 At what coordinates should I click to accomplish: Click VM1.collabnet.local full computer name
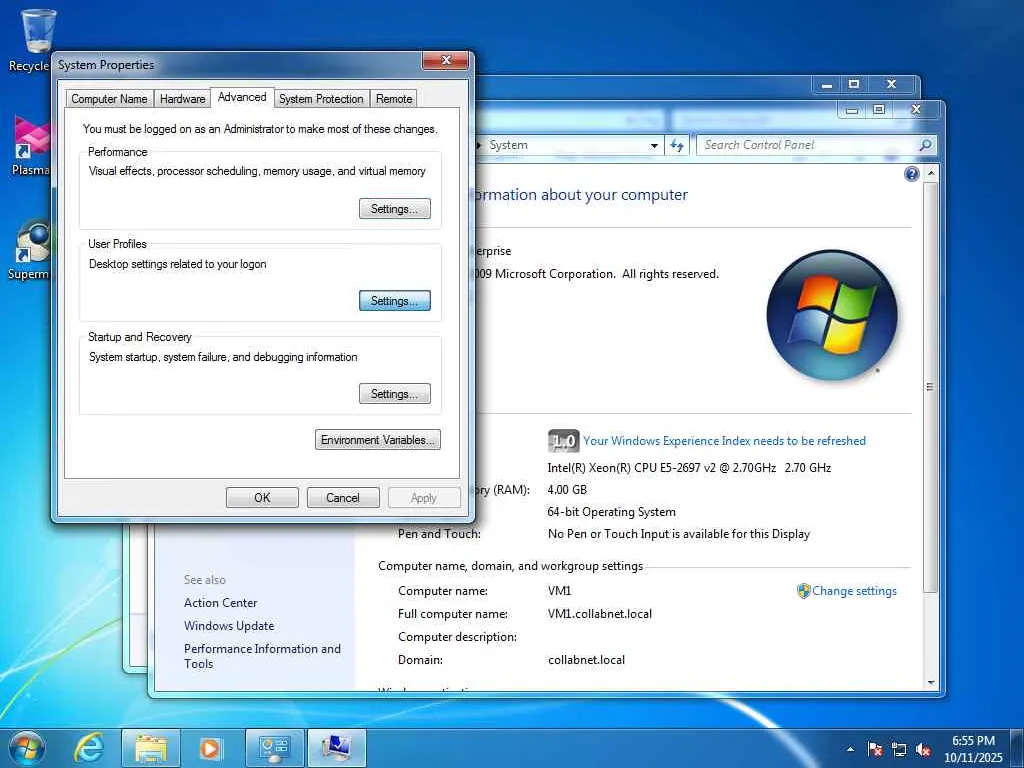pos(600,614)
